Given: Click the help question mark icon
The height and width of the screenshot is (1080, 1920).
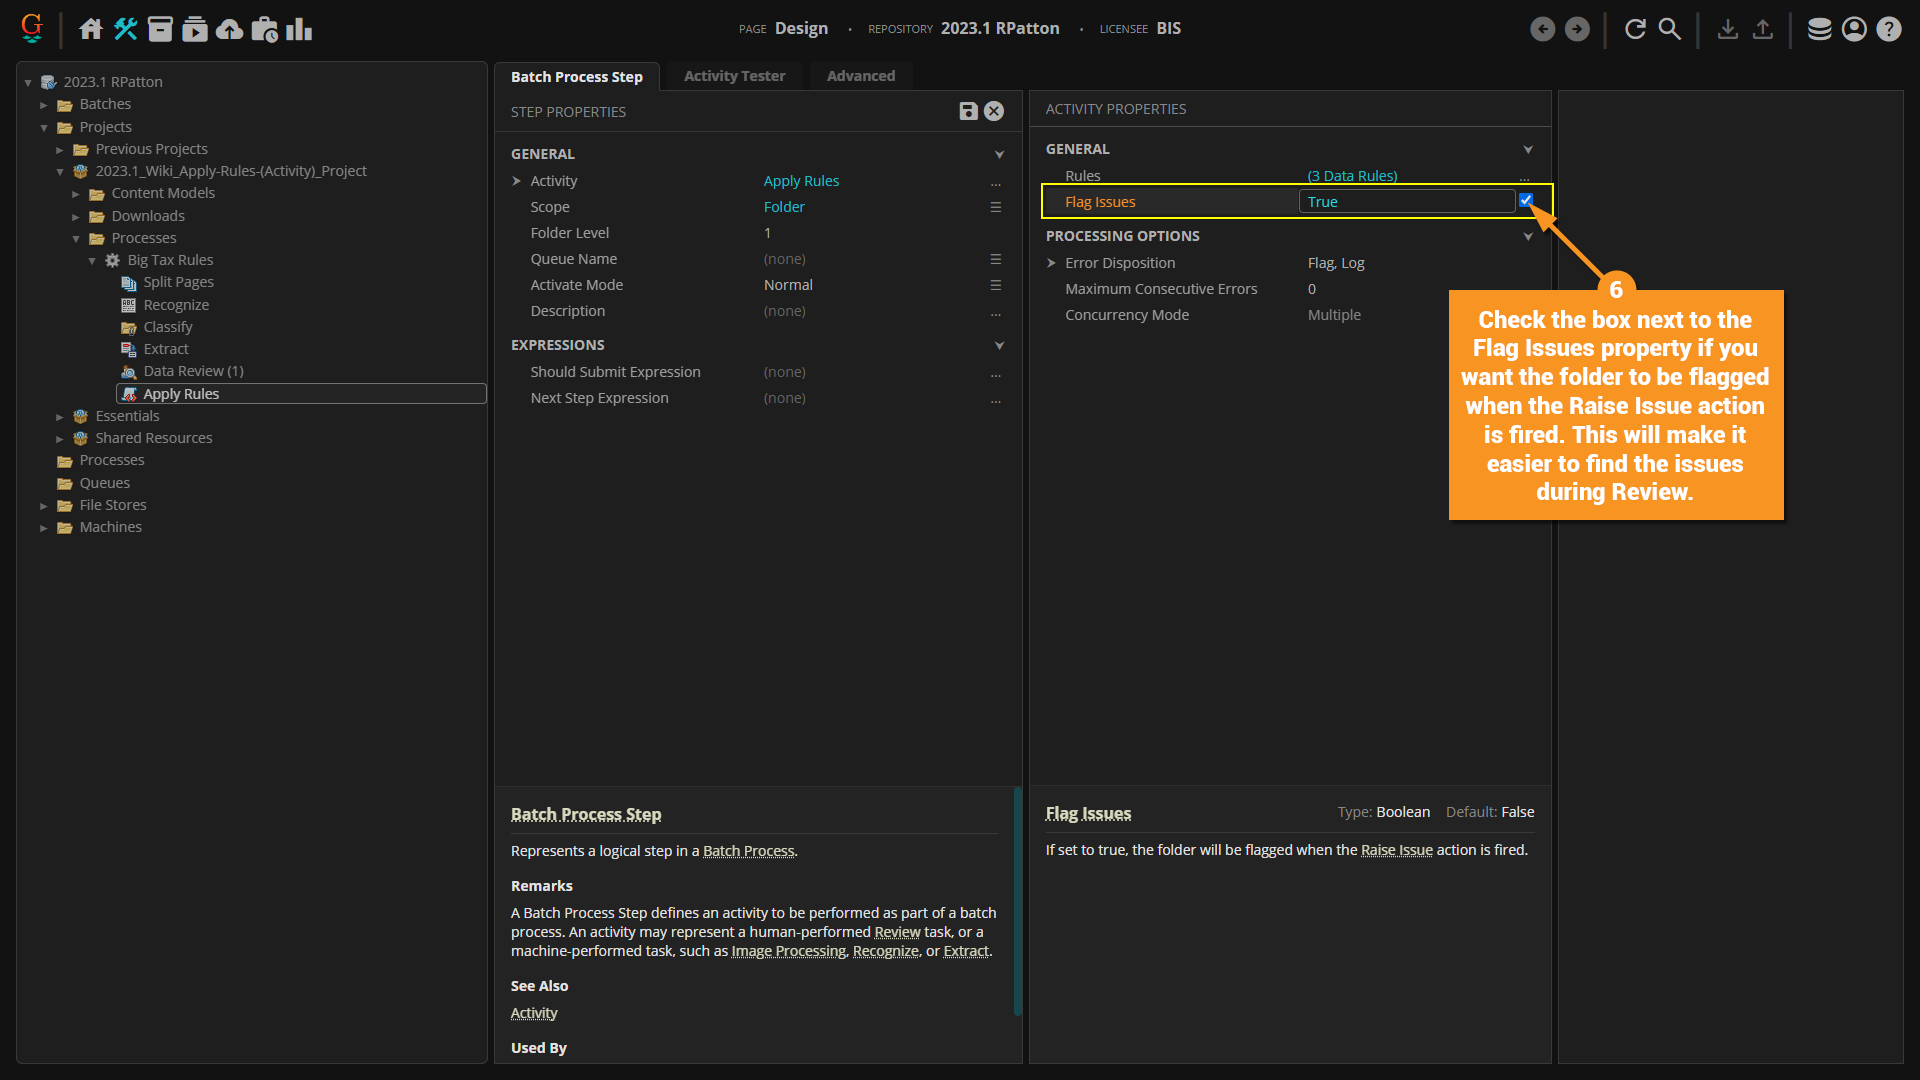Looking at the screenshot, I should tap(1888, 29).
